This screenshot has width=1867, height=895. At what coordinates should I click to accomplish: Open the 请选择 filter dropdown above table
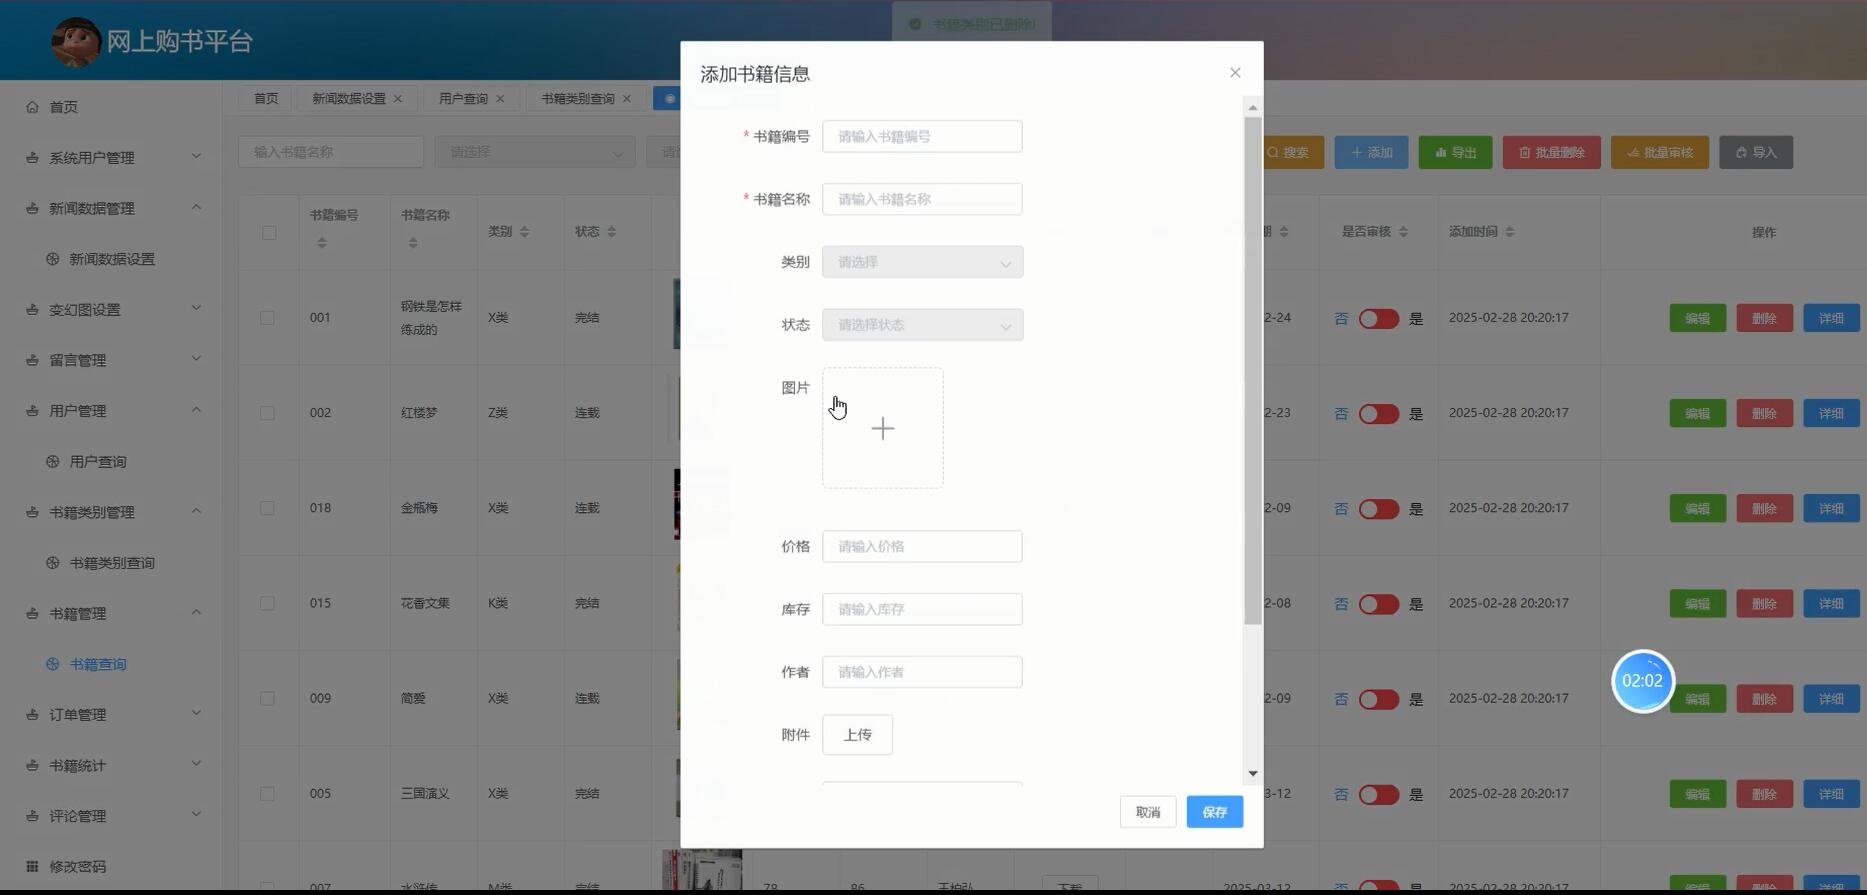click(535, 152)
